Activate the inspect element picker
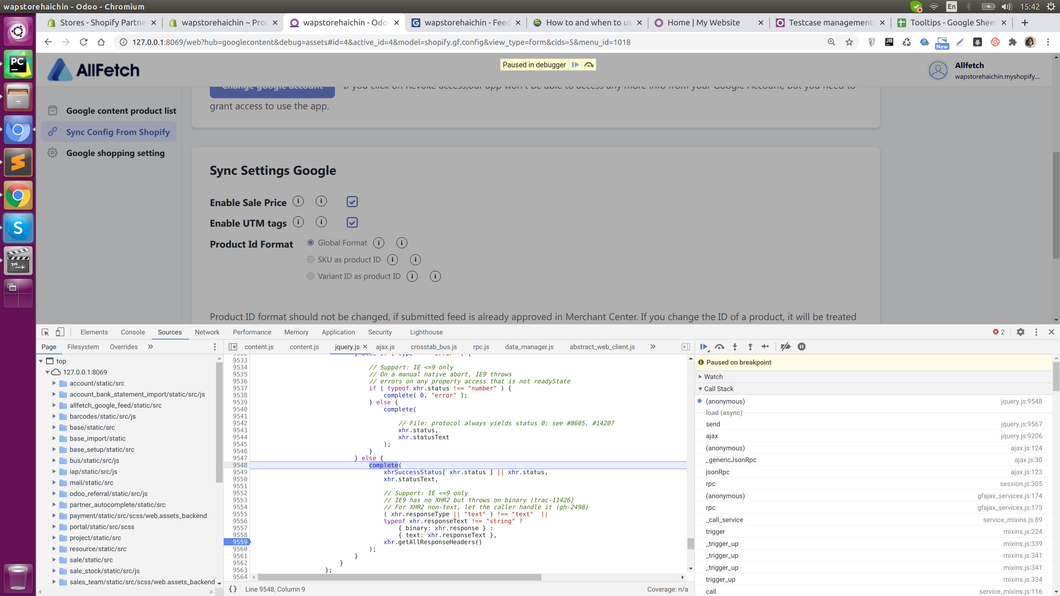The image size is (1060, 596). (x=45, y=332)
